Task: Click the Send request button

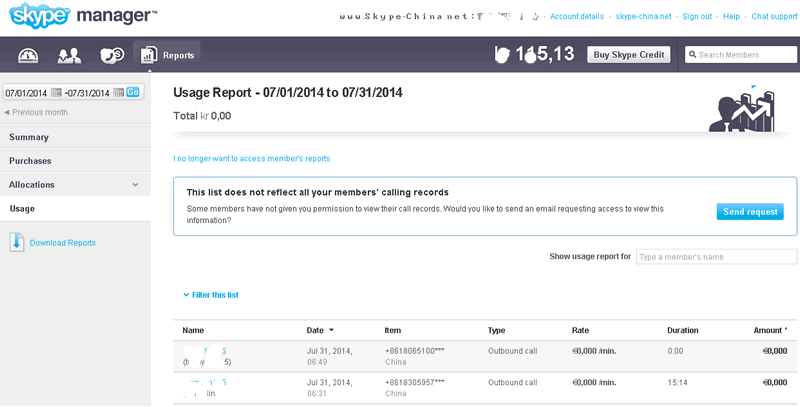Action: pos(750,212)
